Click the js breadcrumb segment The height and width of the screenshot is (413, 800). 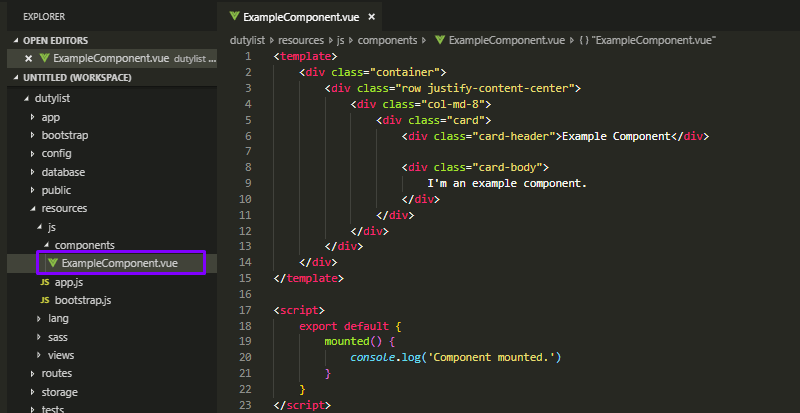[x=341, y=40]
